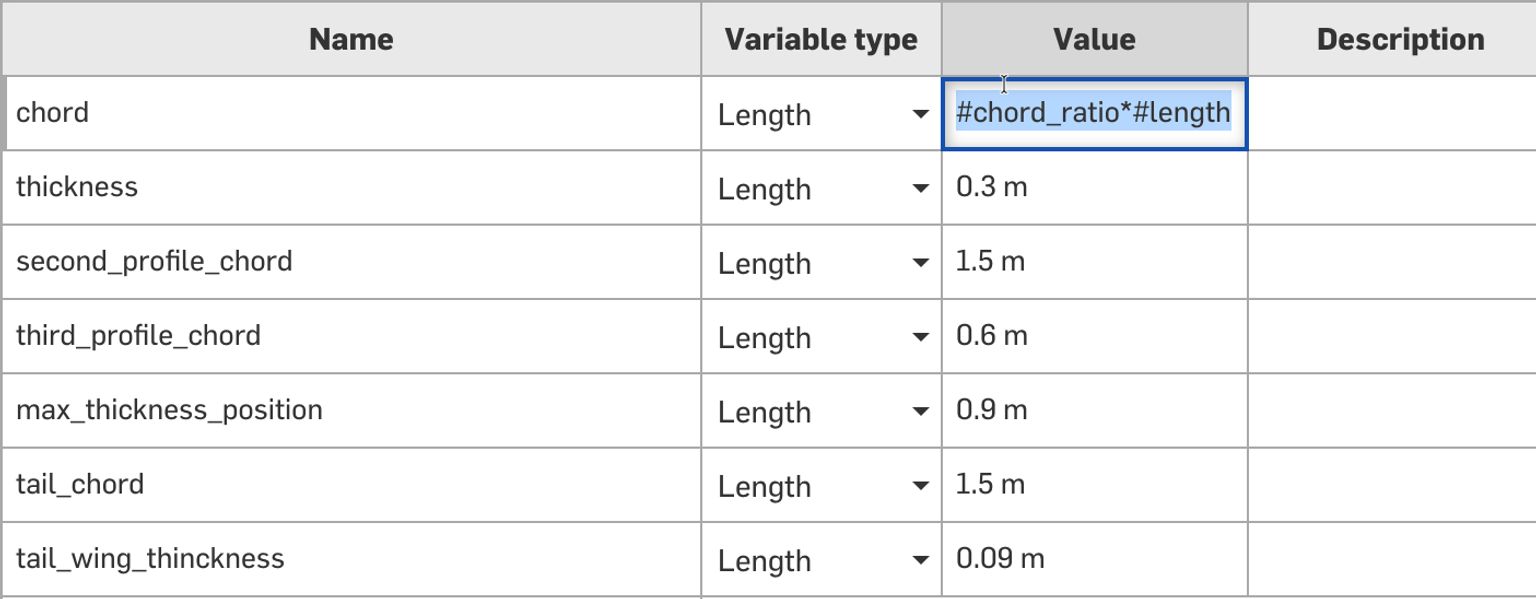
Task: Edit the 0.6 m value of third_profile_chord
Action: click(1093, 336)
